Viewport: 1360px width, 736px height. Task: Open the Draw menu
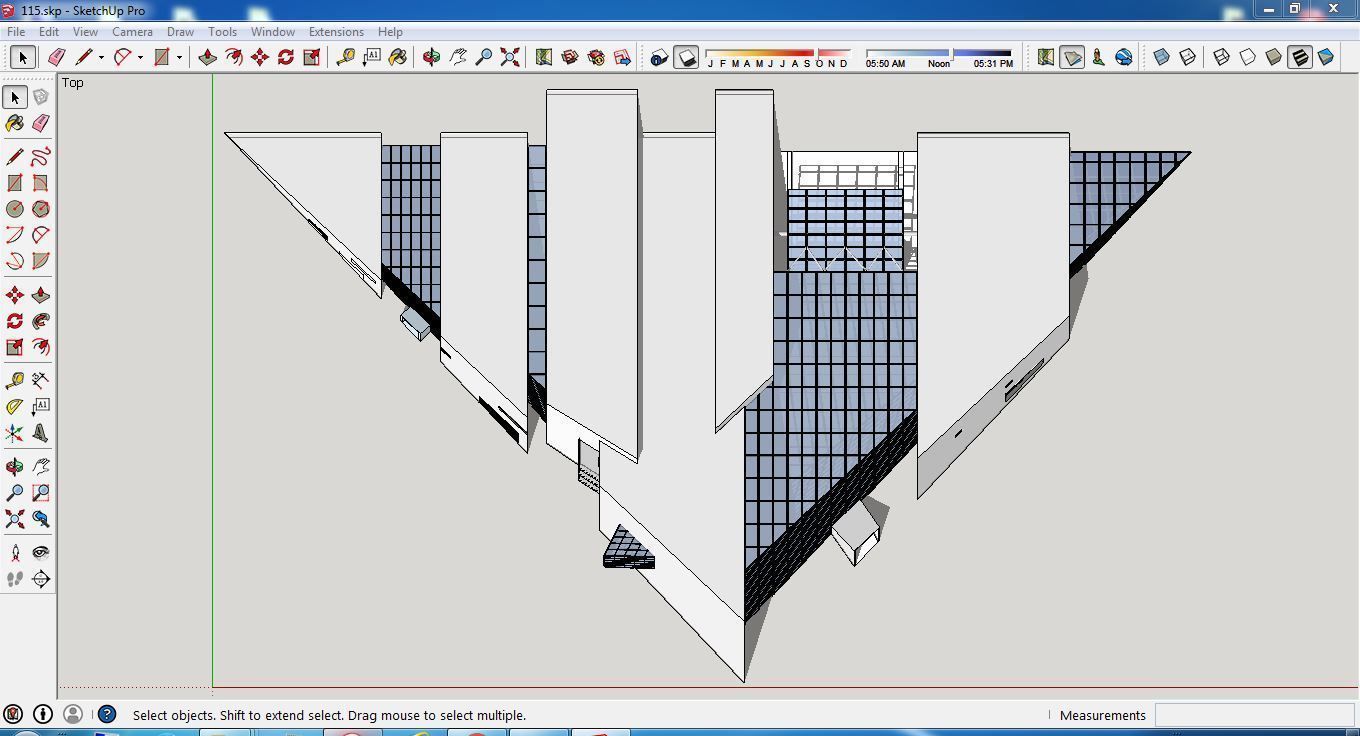[x=180, y=32]
